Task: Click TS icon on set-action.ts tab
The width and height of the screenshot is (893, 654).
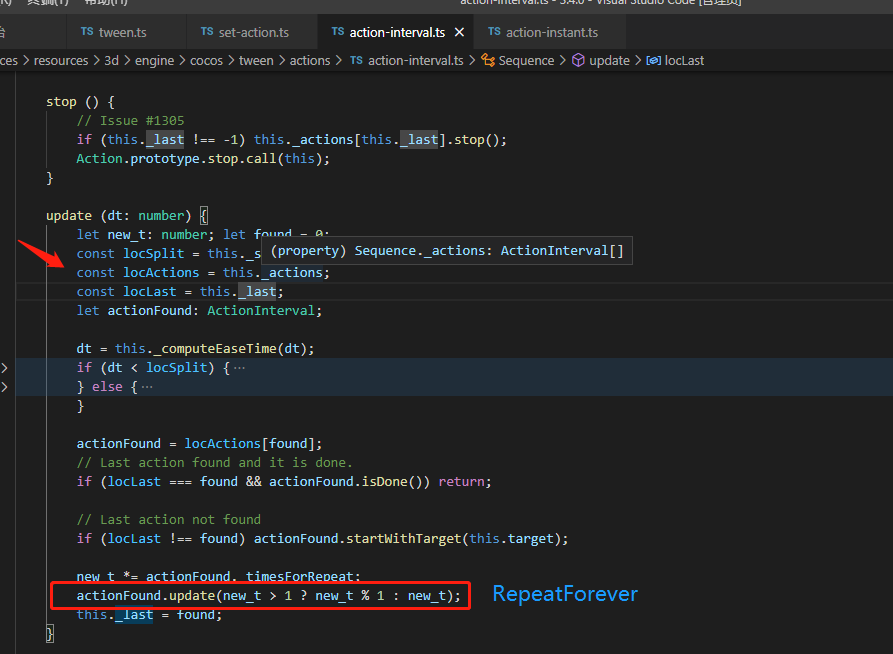Action: click(207, 31)
